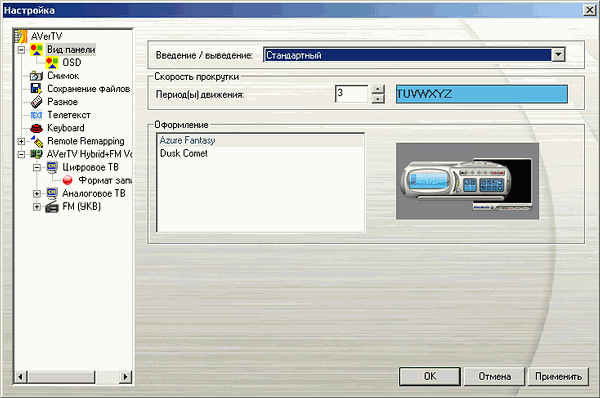The height and width of the screenshot is (398, 600).
Task: Open the Телетекст settings
Action: [x=69, y=115]
